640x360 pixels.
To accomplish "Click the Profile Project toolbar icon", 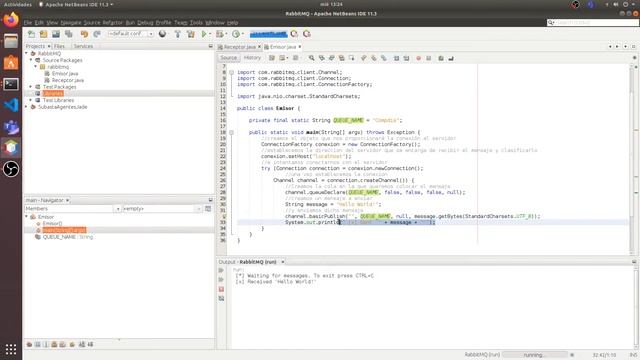I will click(x=236, y=34).
